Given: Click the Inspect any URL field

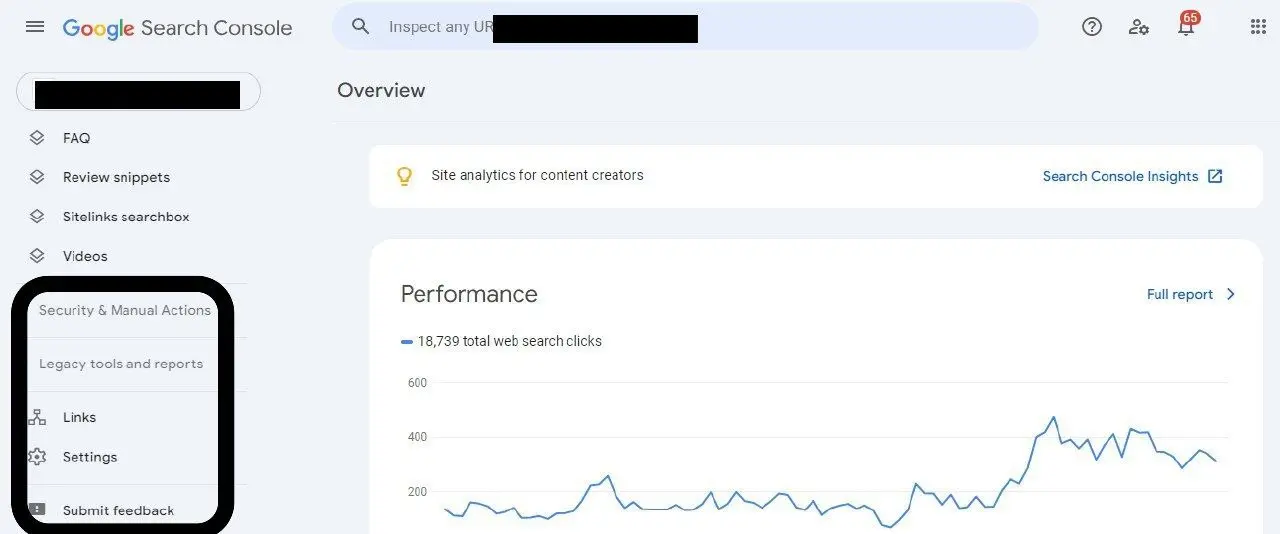Looking at the screenshot, I should pyautogui.click(x=685, y=27).
